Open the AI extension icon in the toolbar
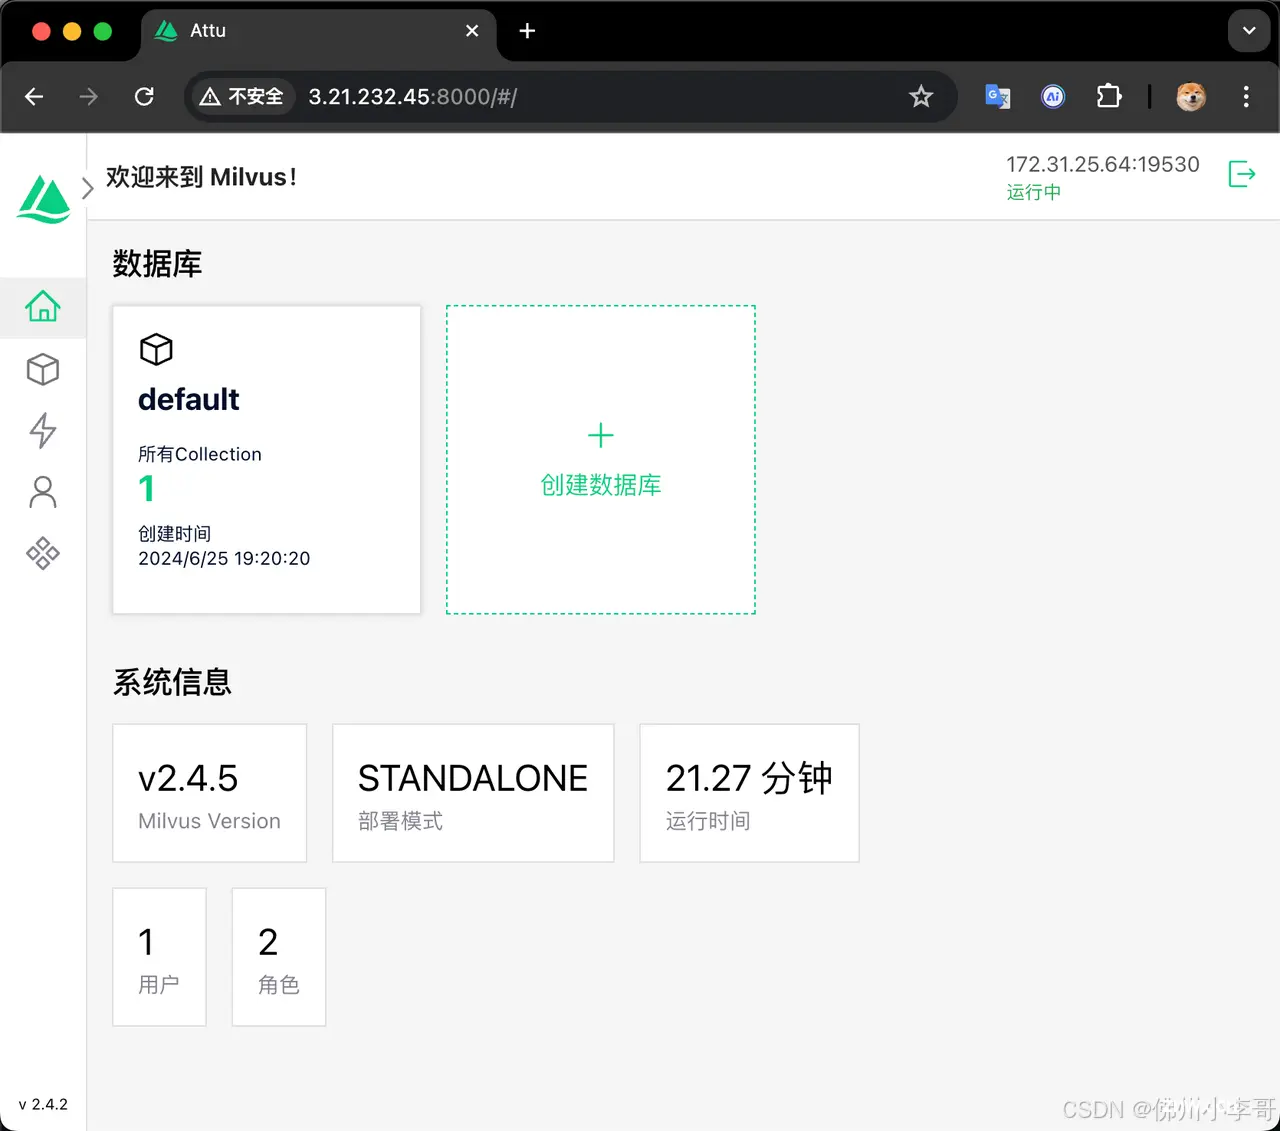The image size is (1280, 1131). pos(1053,96)
